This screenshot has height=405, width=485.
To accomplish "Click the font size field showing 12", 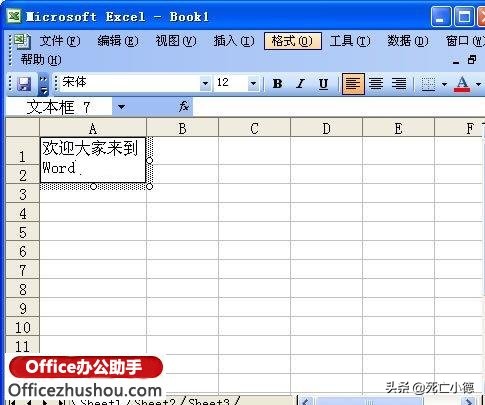I will click(x=231, y=83).
